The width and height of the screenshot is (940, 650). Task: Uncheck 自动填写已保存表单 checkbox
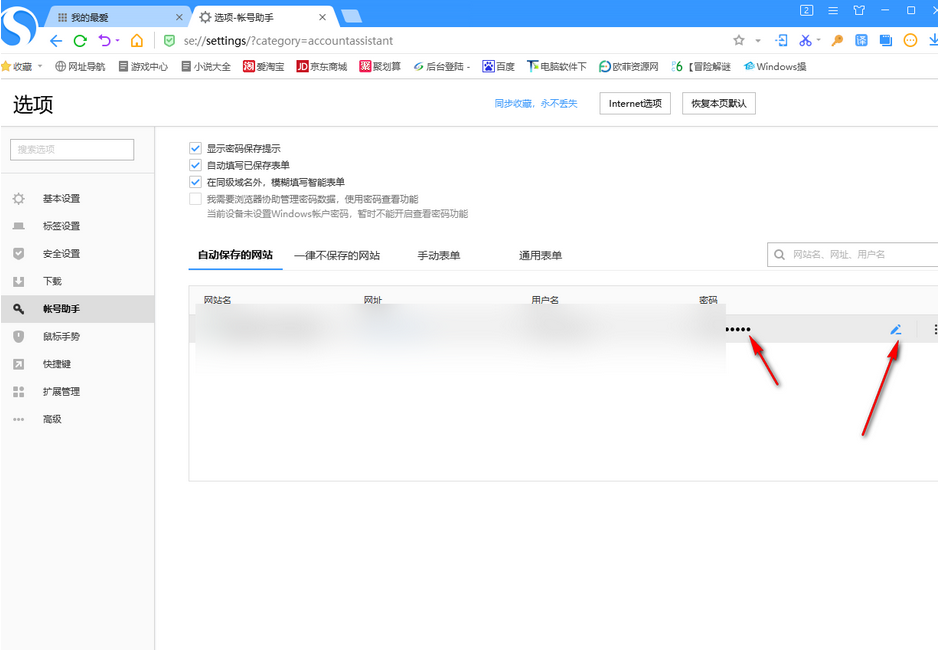196,165
